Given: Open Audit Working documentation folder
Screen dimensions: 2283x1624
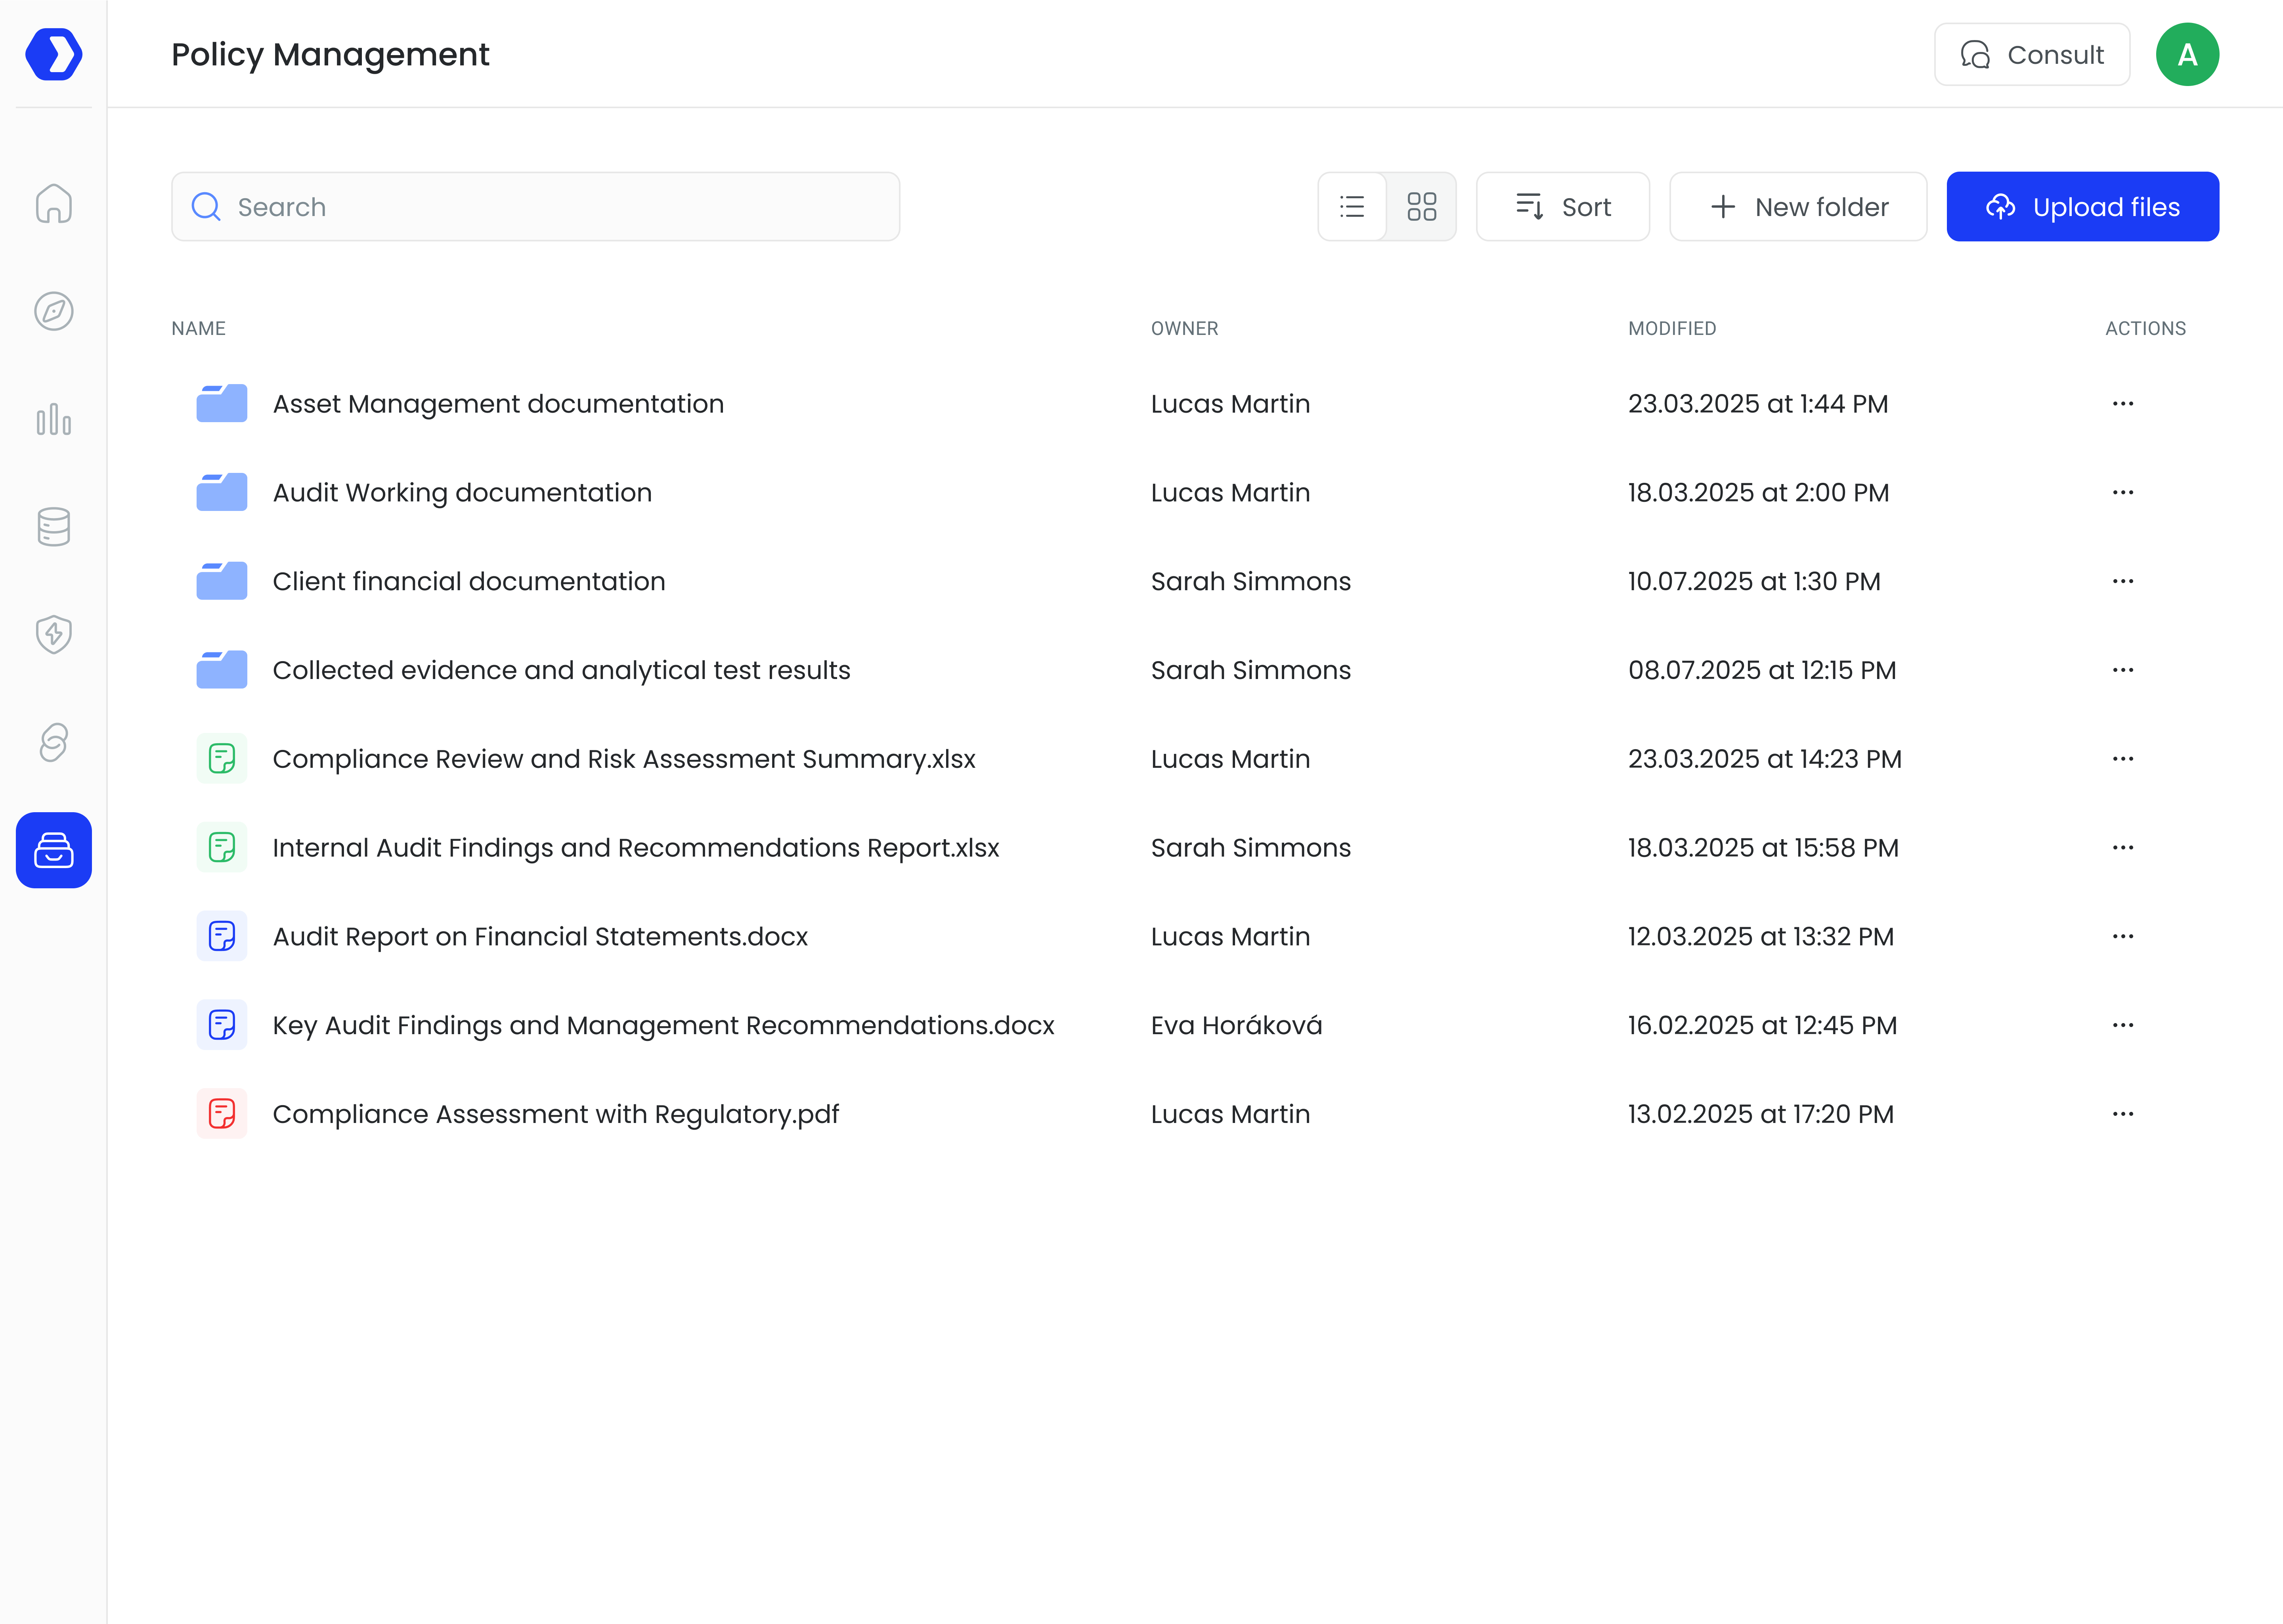Looking at the screenshot, I should 462,493.
